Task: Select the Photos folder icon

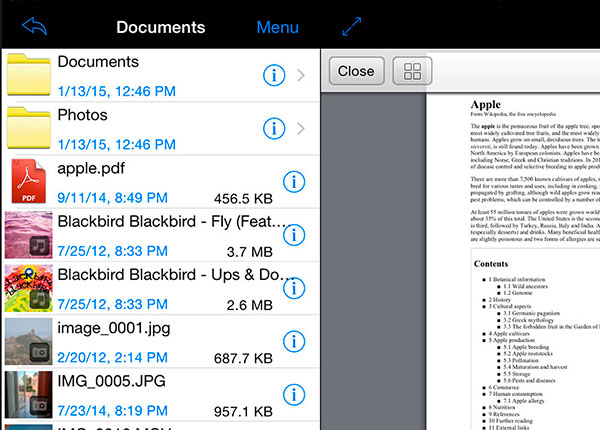Action: point(28,128)
